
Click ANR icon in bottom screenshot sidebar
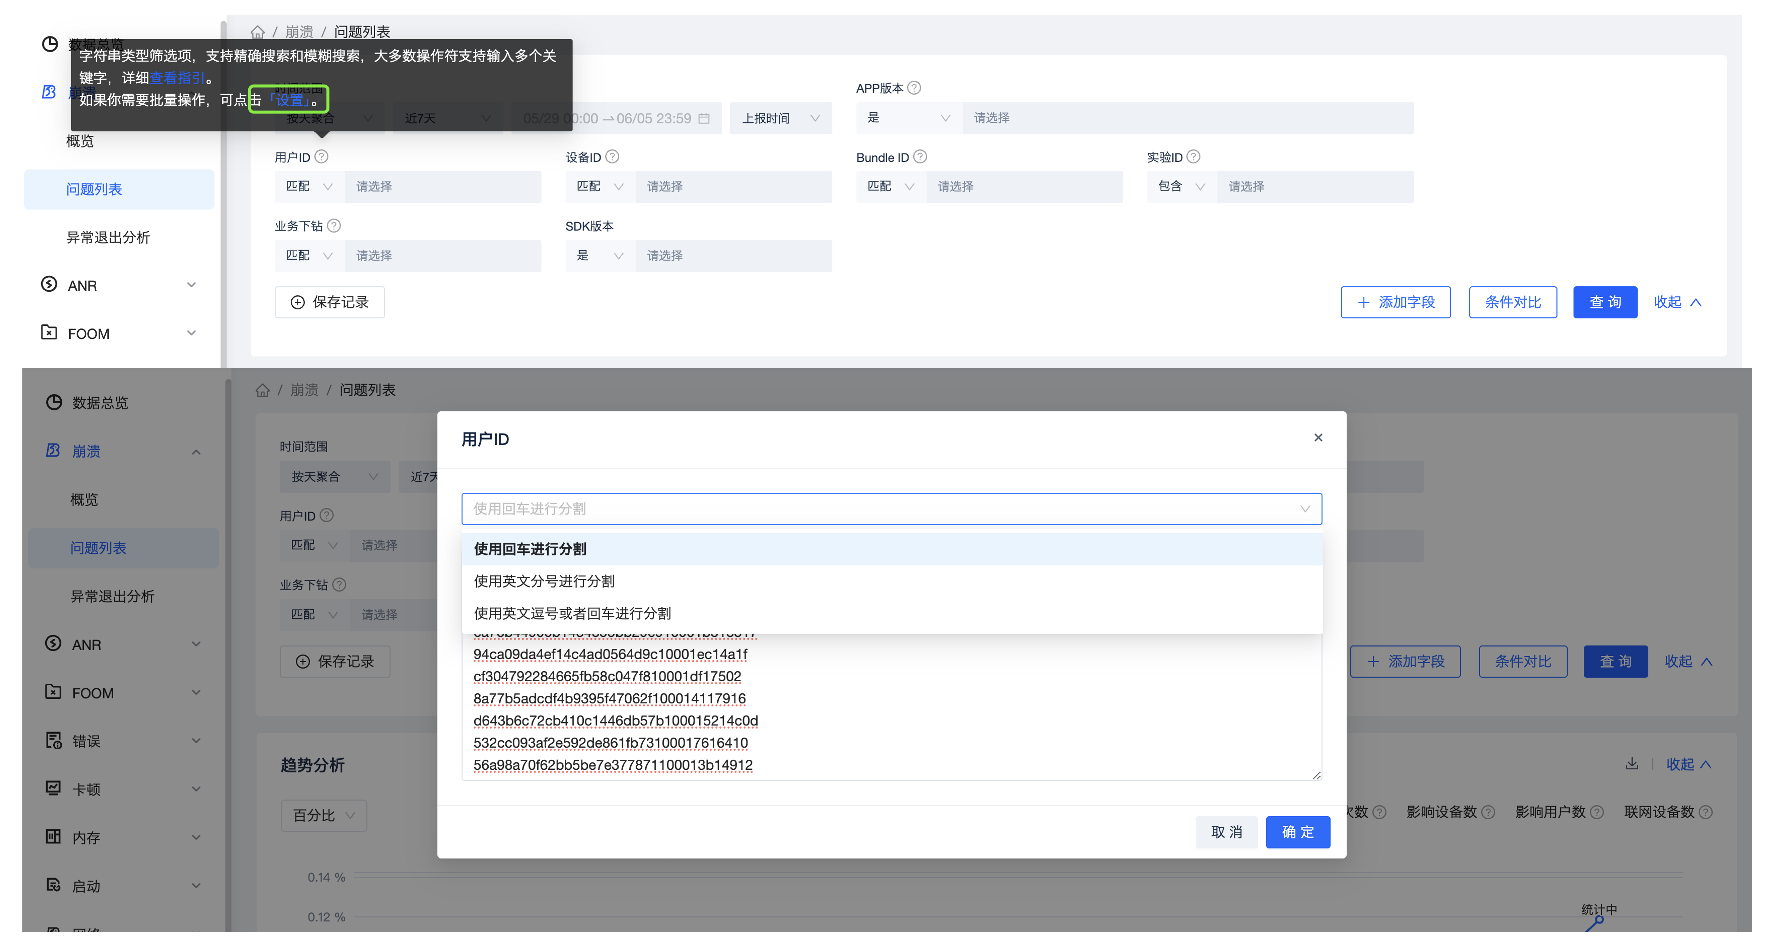tap(53, 643)
